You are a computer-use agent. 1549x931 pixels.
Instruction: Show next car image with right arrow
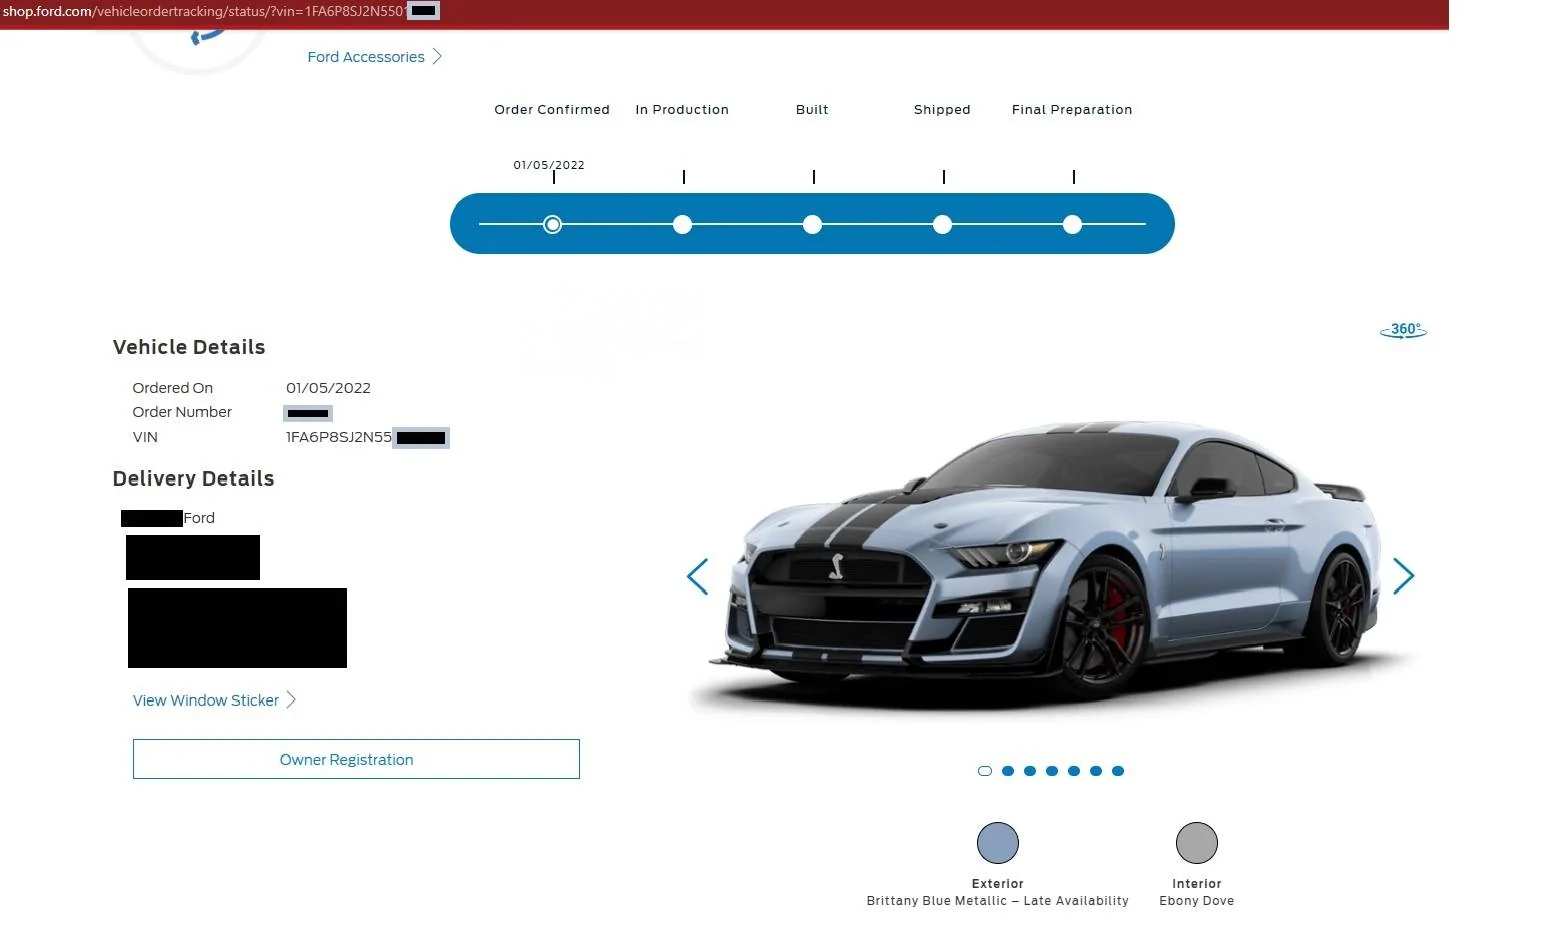coord(1403,576)
